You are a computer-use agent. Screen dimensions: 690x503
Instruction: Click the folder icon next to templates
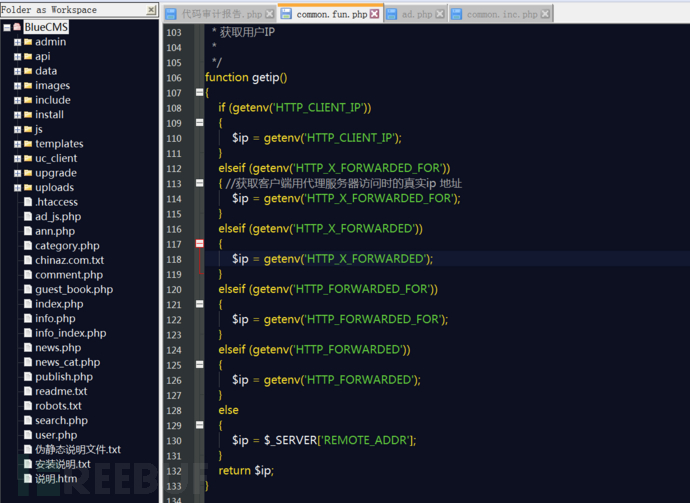[27, 144]
